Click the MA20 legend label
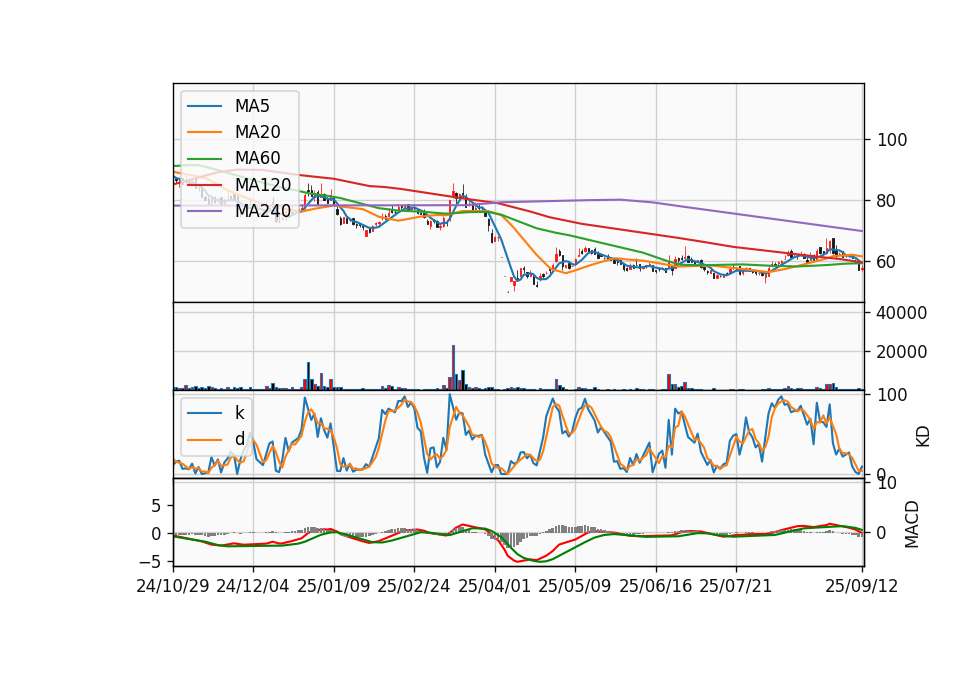This screenshot has width=960, height=690. point(257,132)
